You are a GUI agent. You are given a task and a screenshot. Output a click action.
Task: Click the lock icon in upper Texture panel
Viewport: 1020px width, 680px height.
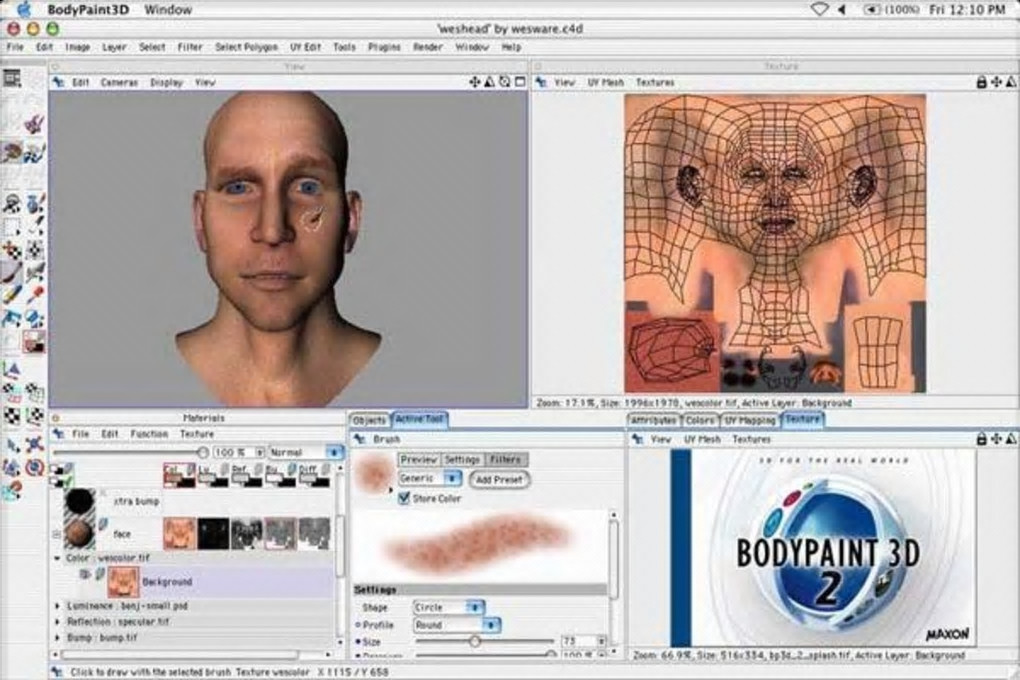coord(982,82)
